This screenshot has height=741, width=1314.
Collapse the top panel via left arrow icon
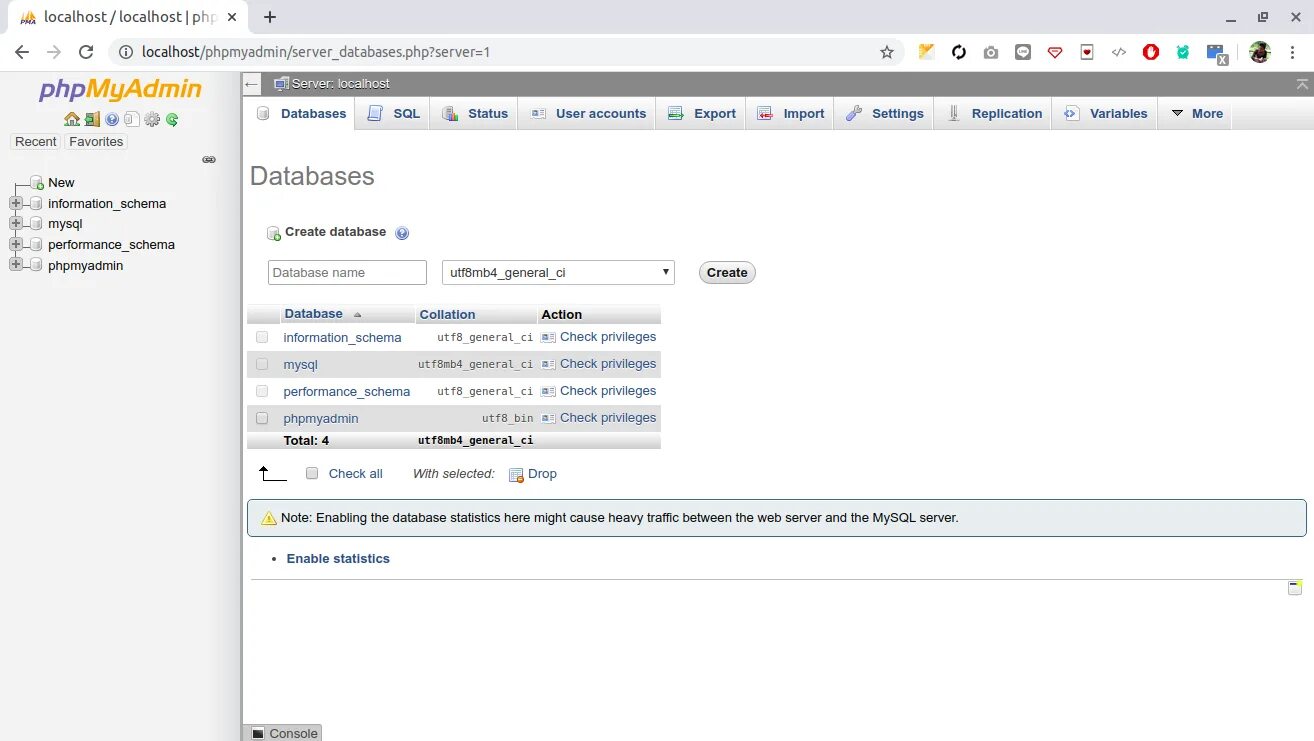tap(252, 84)
